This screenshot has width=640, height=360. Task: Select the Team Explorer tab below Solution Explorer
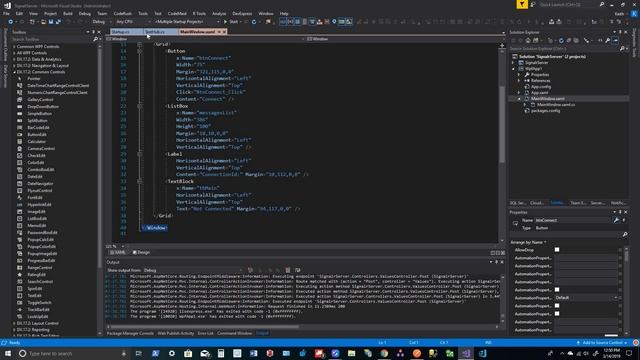pos(578,203)
